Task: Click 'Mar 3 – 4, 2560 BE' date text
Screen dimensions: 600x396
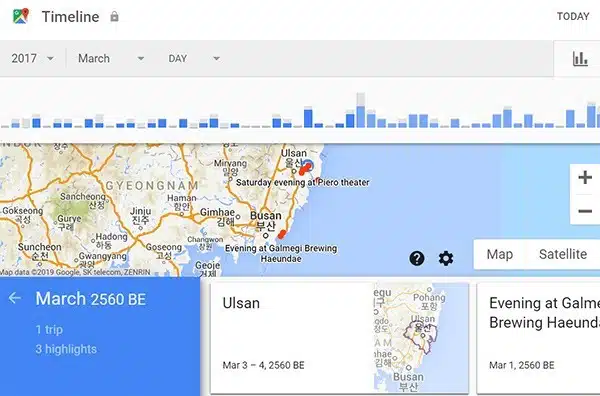Action: coord(263,365)
